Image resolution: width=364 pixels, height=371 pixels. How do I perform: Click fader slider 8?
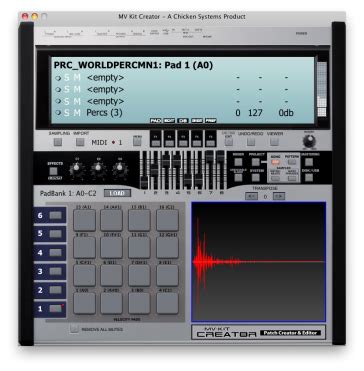(220, 156)
